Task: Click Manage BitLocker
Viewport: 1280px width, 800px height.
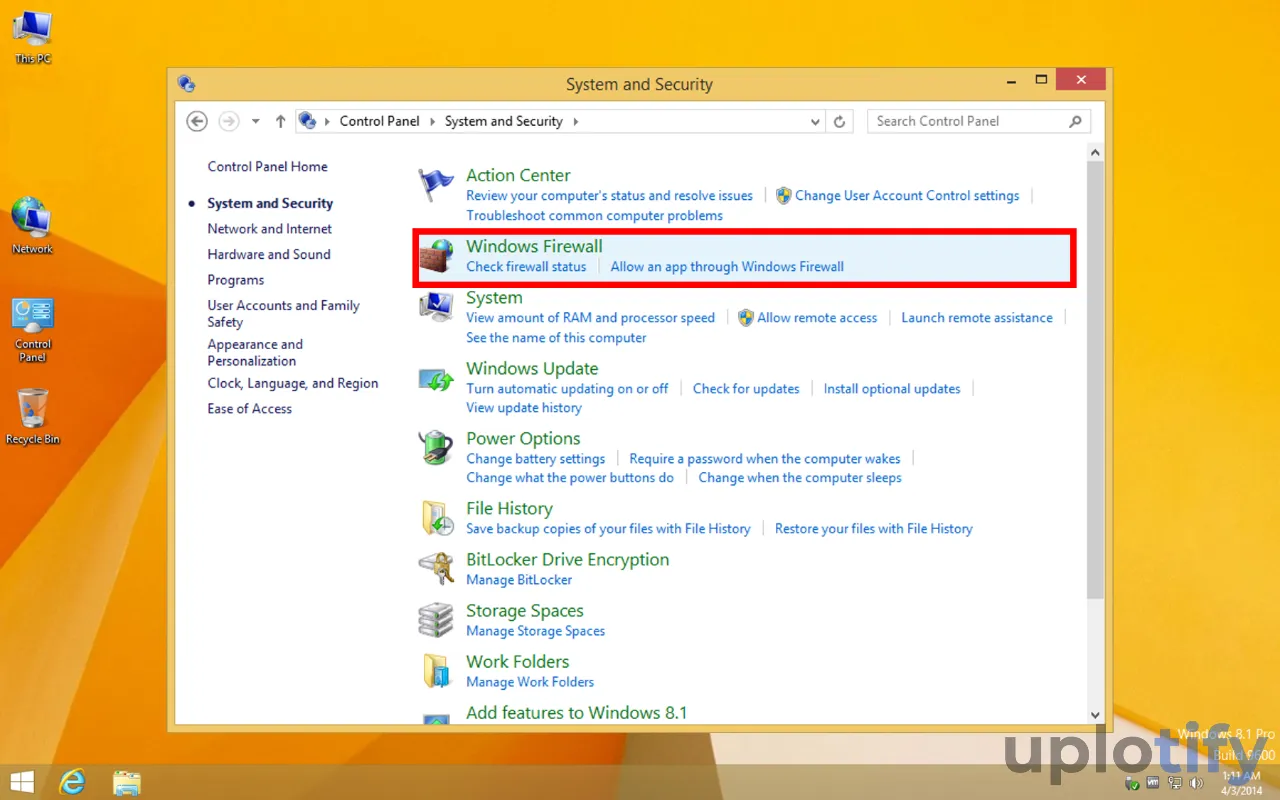Action: pyautogui.click(x=519, y=580)
